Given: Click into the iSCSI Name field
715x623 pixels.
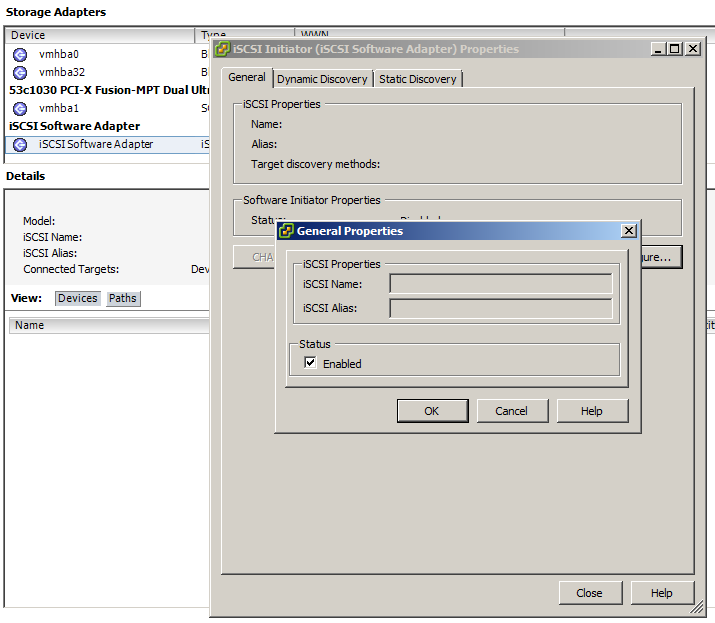Looking at the screenshot, I should pos(500,284).
